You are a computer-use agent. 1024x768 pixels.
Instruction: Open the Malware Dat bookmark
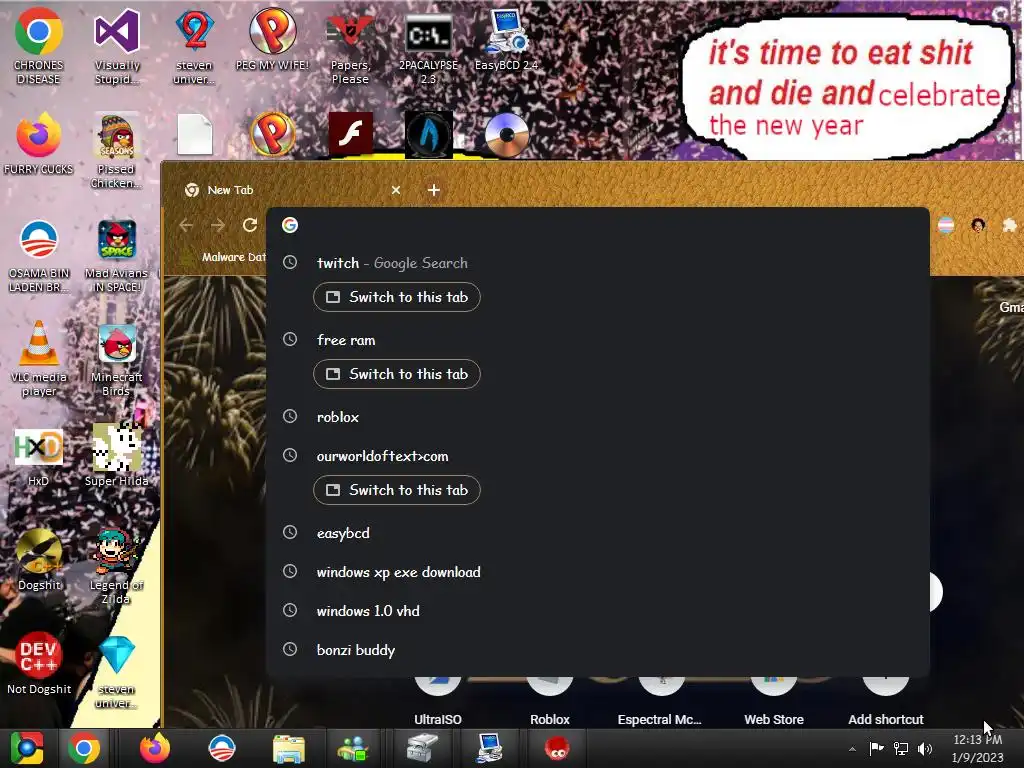pos(225,257)
